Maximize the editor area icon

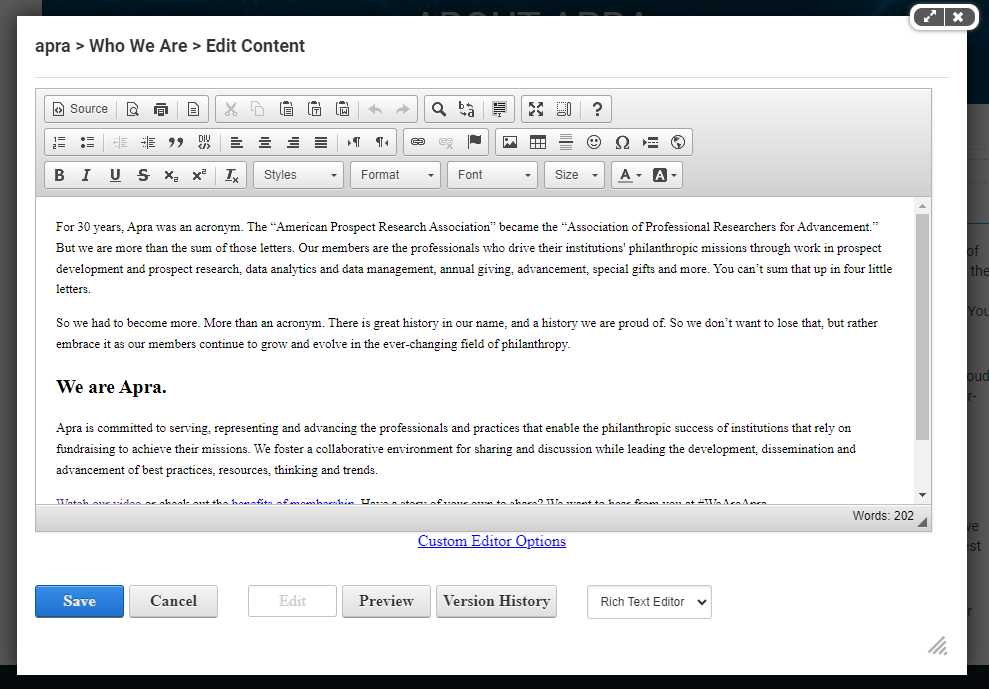click(x=536, y=109)
